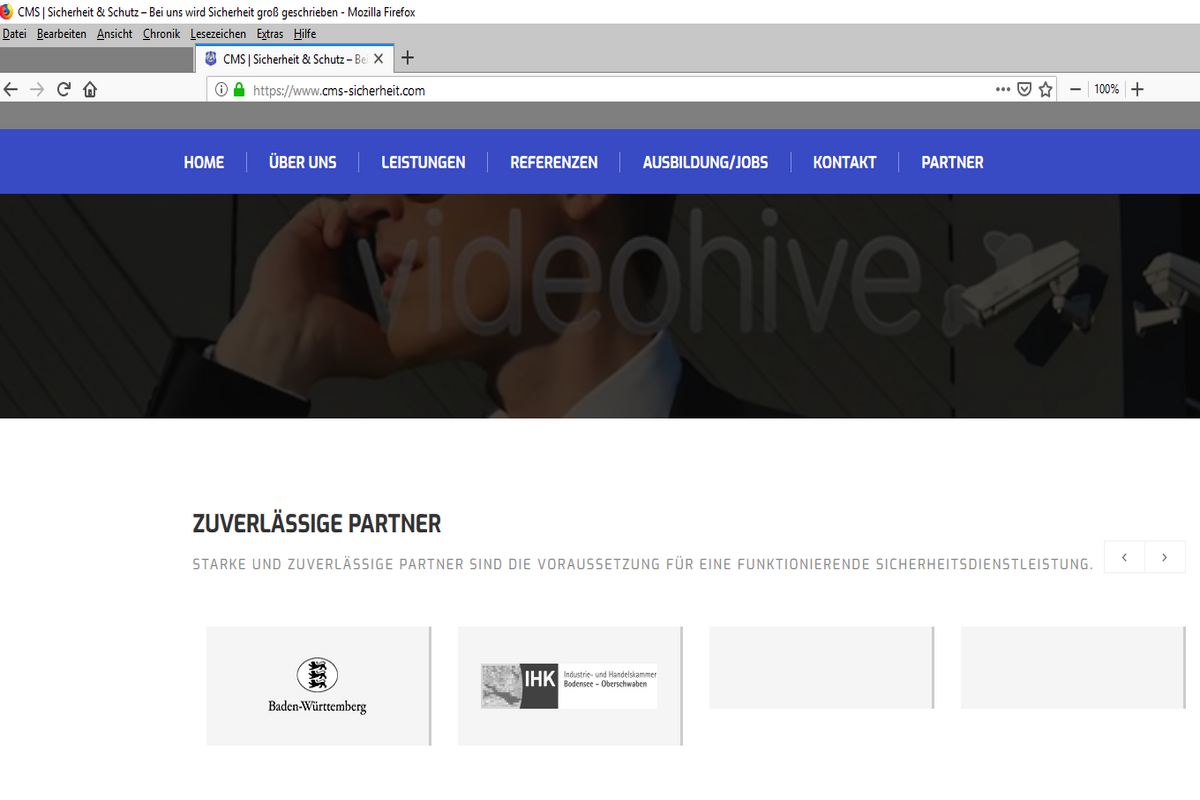Navigate to the Leistungen page
Viewport: 1200px width, 800px height.
tap(423, 162)
